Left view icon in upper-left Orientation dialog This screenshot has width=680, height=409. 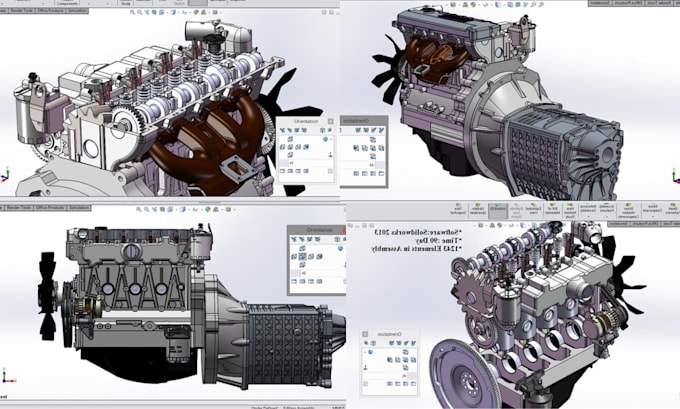coord(282,147)
